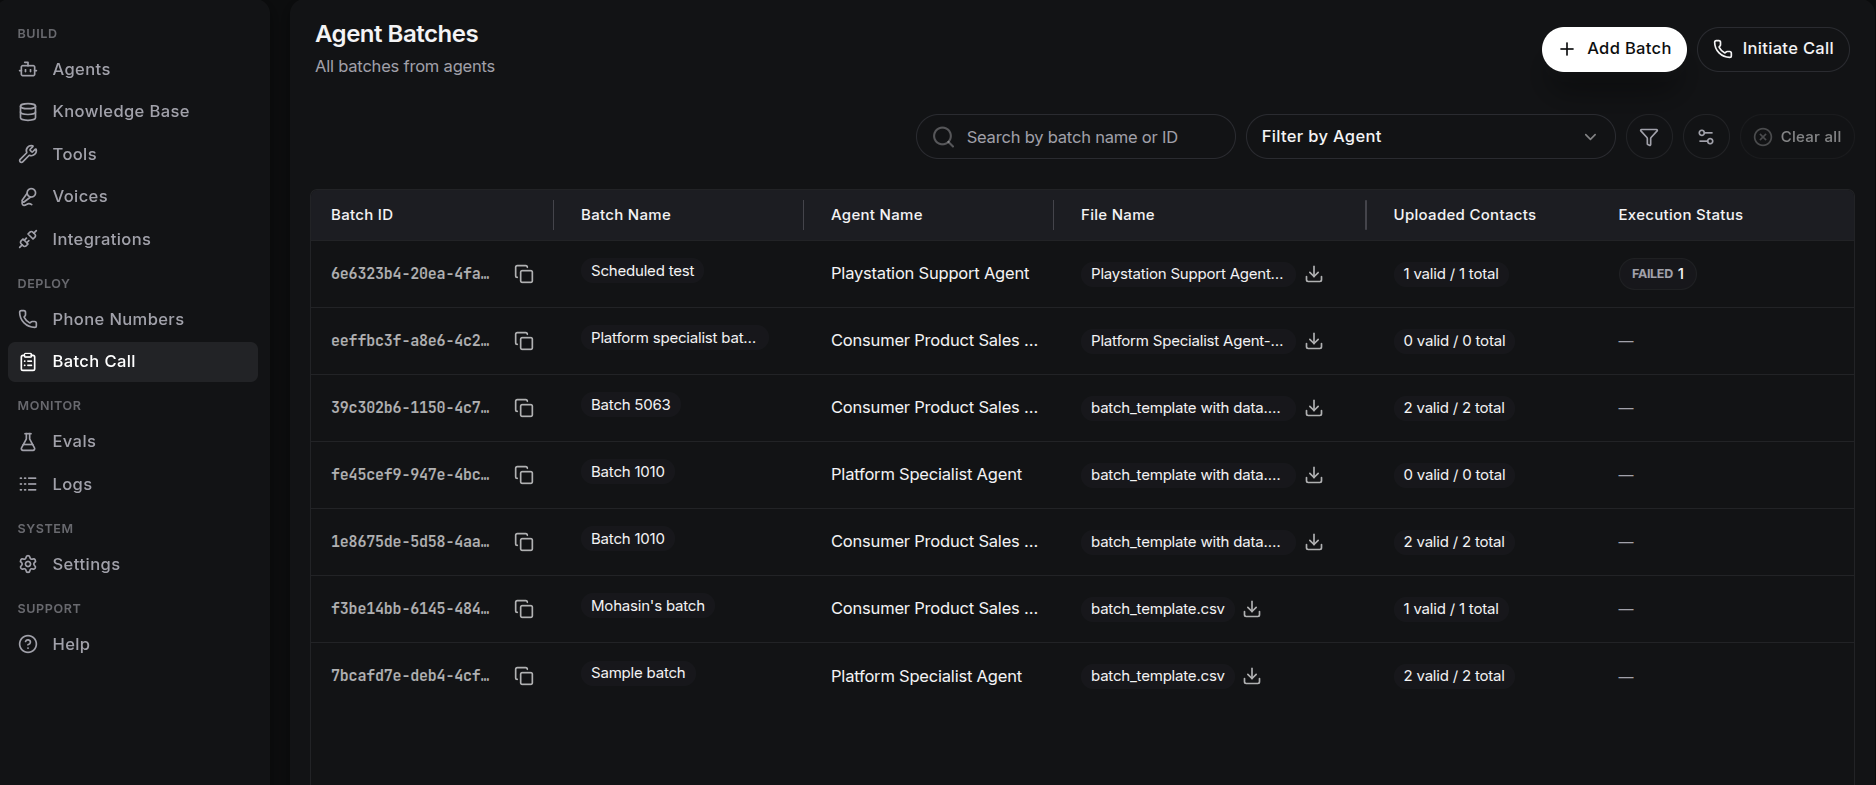
Task: Click the Settings gear icon
Action: pos(28,564)
